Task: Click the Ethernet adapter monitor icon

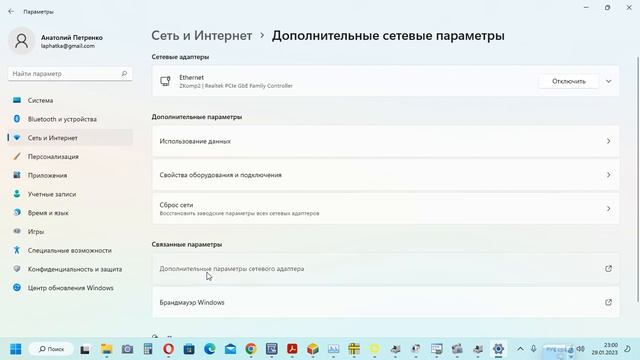Action: point(165,81)
